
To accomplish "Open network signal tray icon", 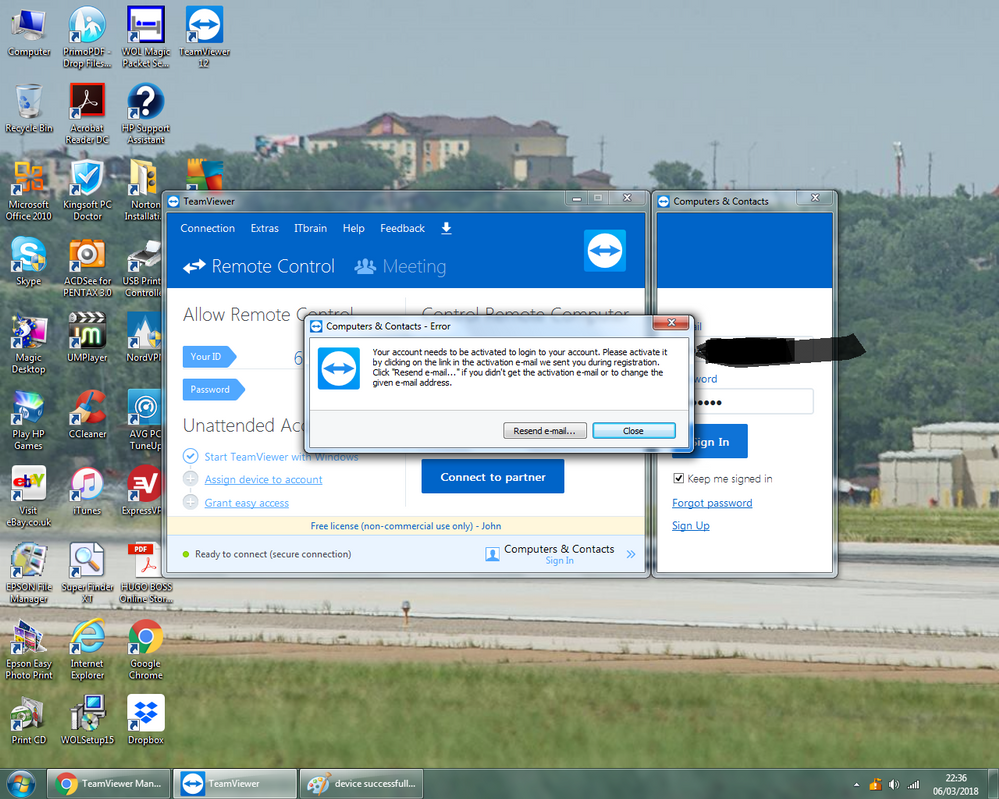I will click(x=914, y=784).
